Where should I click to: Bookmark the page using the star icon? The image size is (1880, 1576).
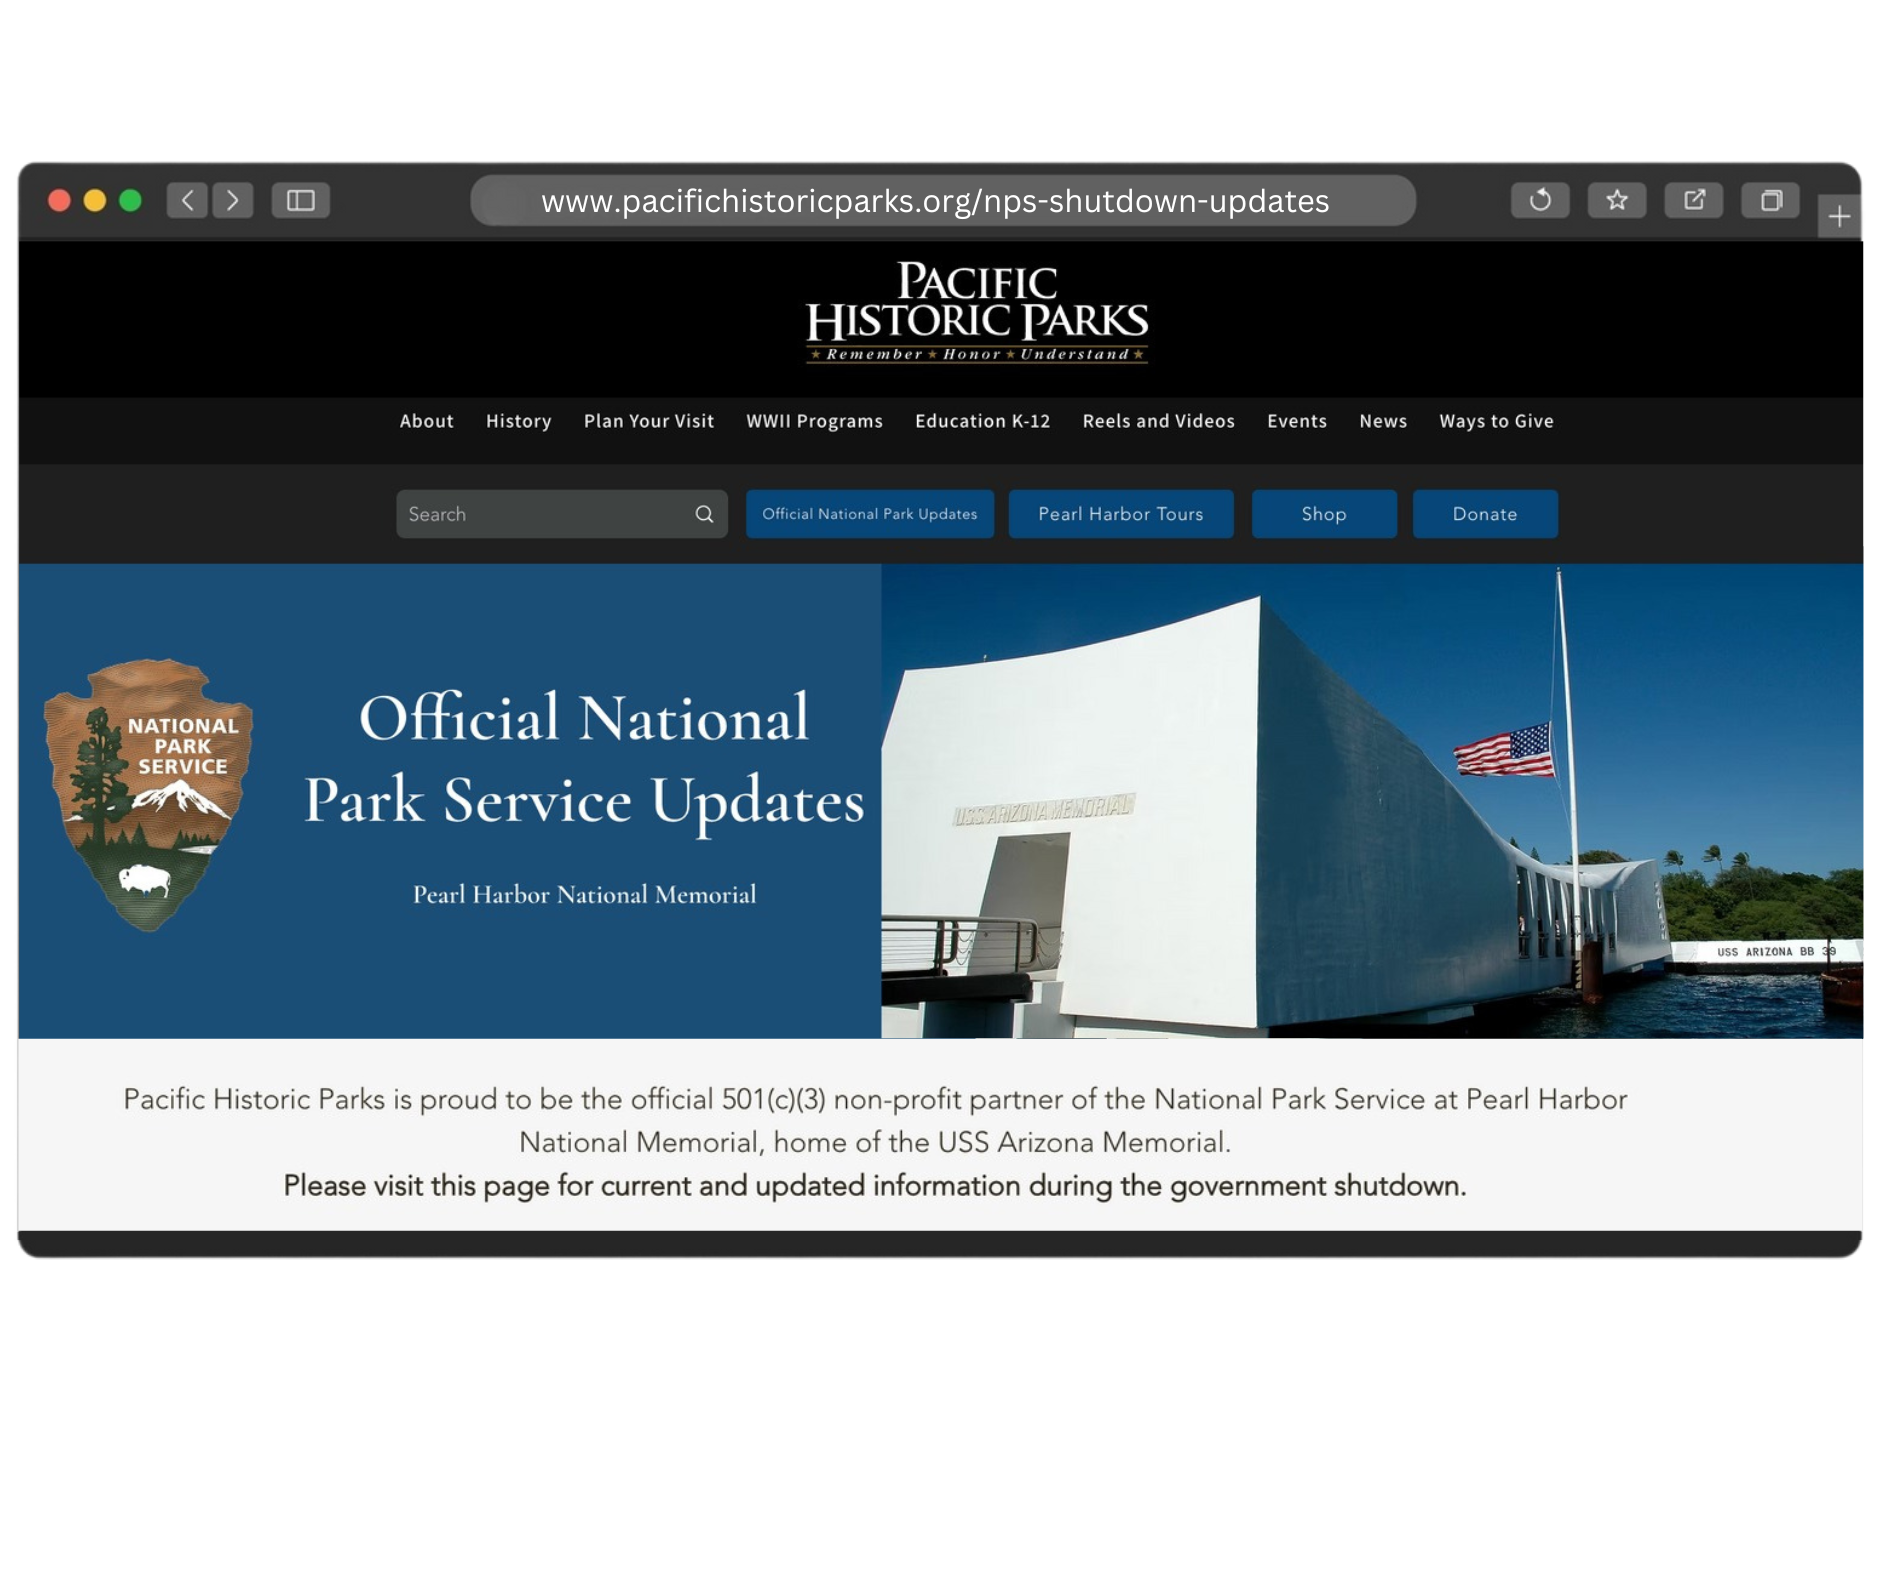1617,201
